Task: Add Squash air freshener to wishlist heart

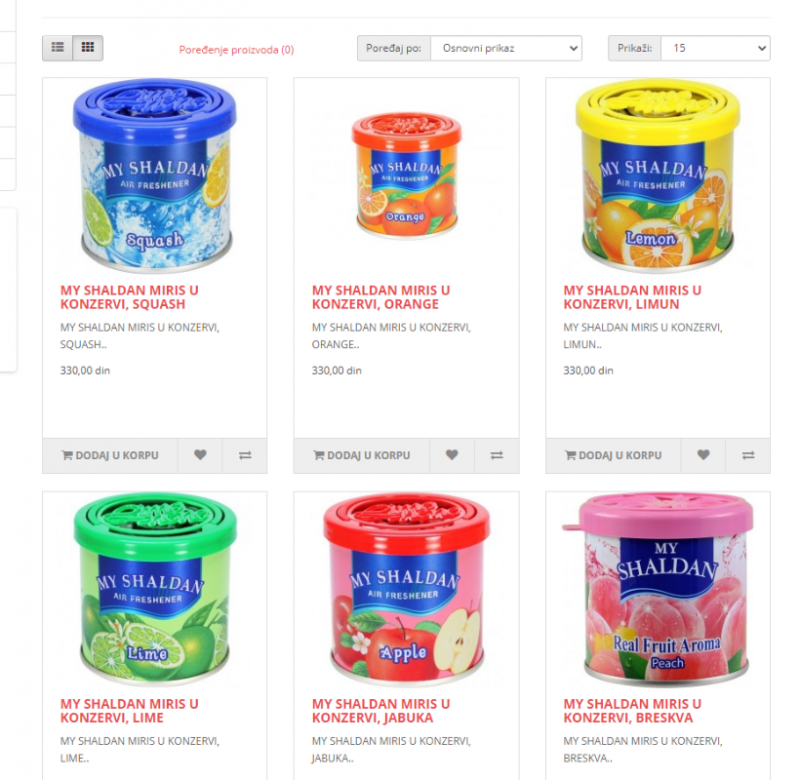Action: (200, 455)
